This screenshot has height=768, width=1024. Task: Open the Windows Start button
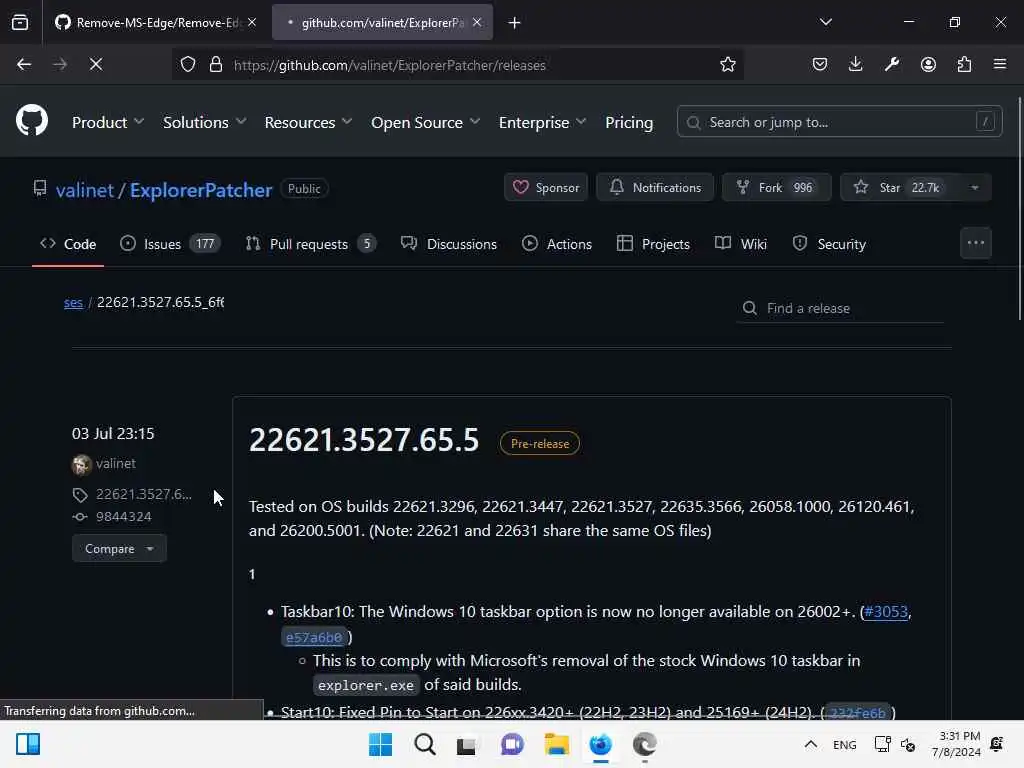point(380,744)
